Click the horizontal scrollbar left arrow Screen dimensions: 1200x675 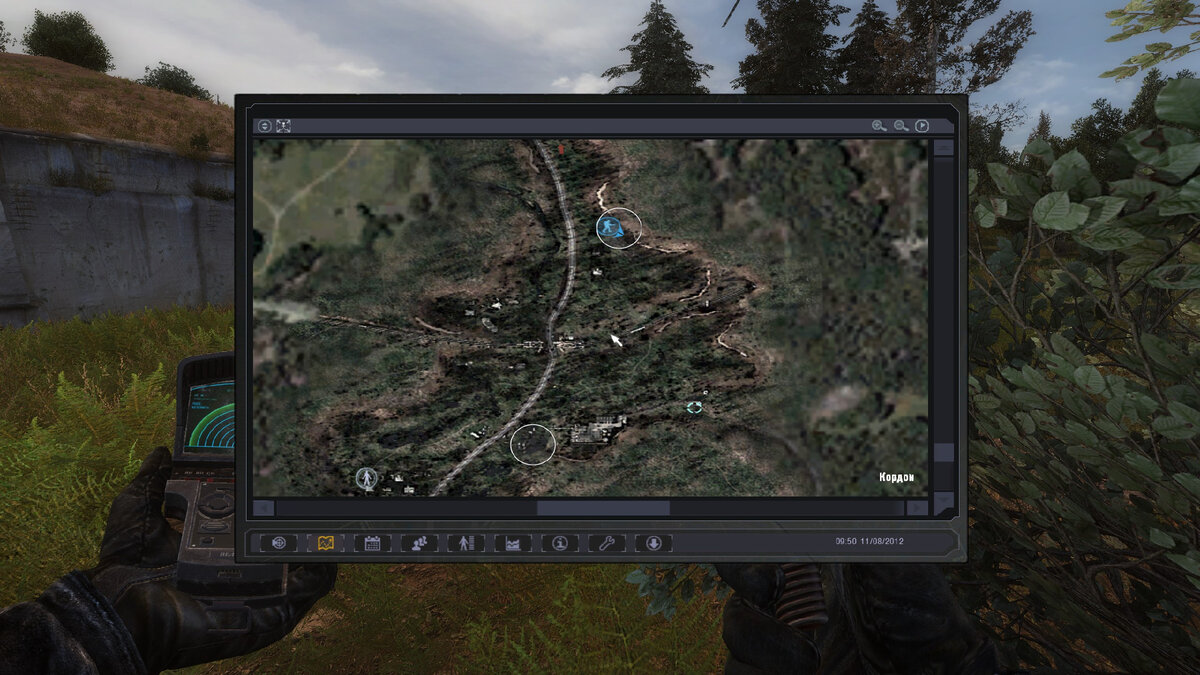coord(264,508)
